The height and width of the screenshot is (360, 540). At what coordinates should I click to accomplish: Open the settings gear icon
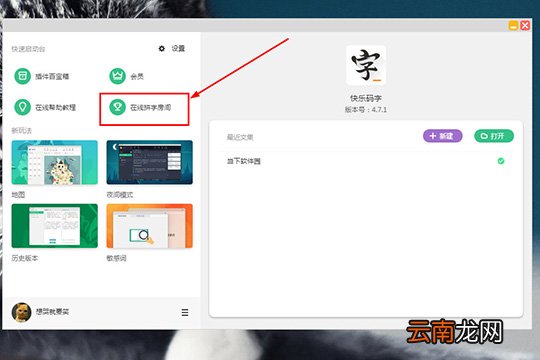pyautogui.click(x=162, y=49)
